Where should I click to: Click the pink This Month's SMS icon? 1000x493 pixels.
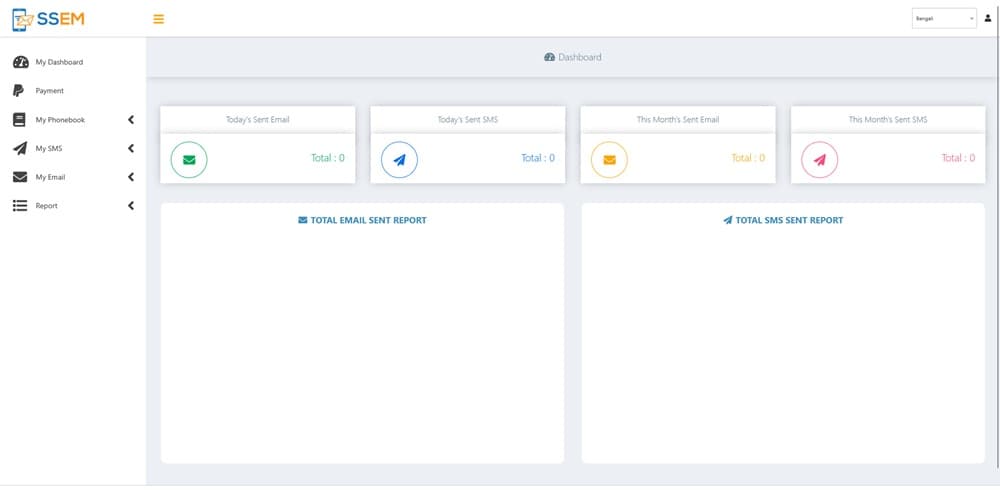(819, 160)
